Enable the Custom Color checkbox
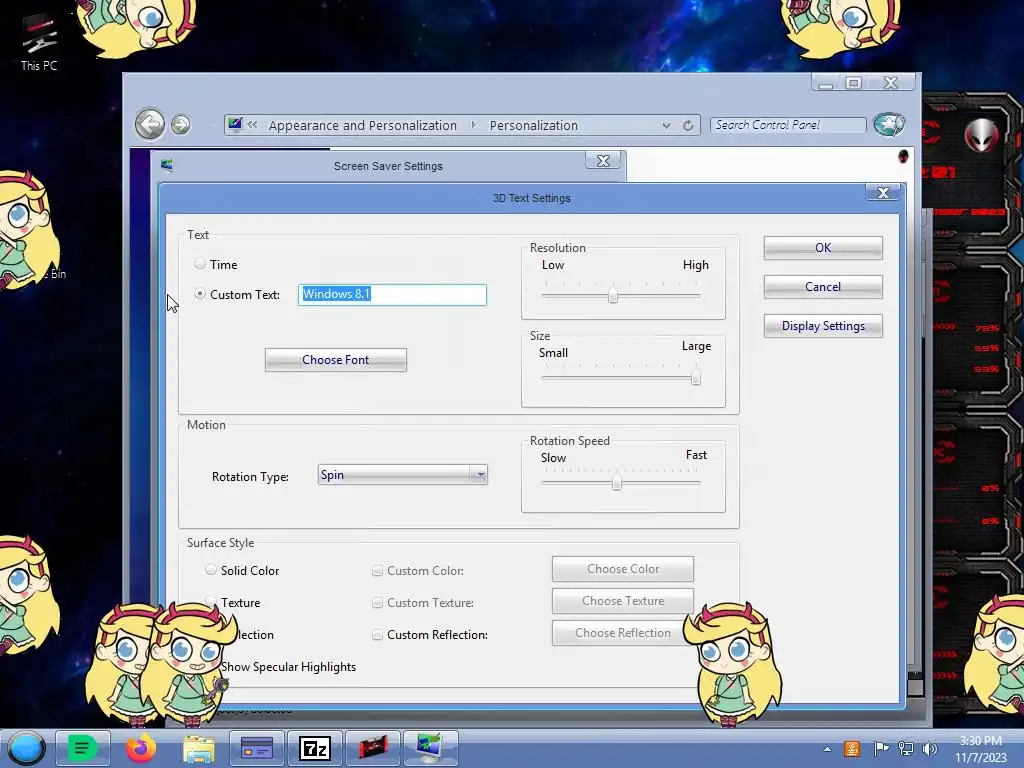Screen dimensions: 1024x768 [377, 571]
